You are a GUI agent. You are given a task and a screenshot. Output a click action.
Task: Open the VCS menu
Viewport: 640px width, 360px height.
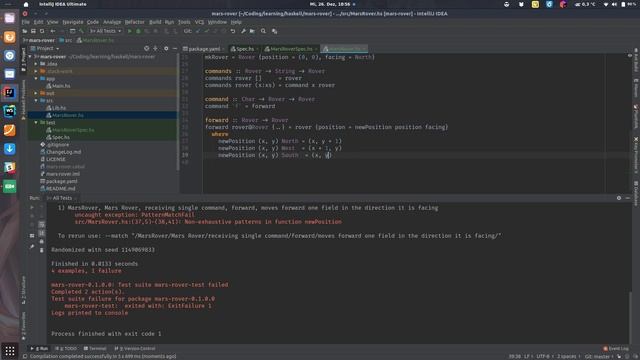click(x=199, y=22)
